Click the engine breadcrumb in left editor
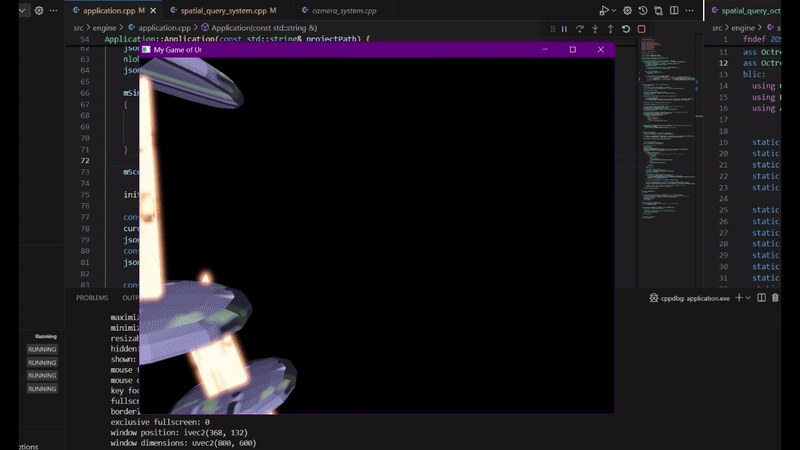Image resolution: width=800 pixels, height=450 pixels. coord(104,28)
